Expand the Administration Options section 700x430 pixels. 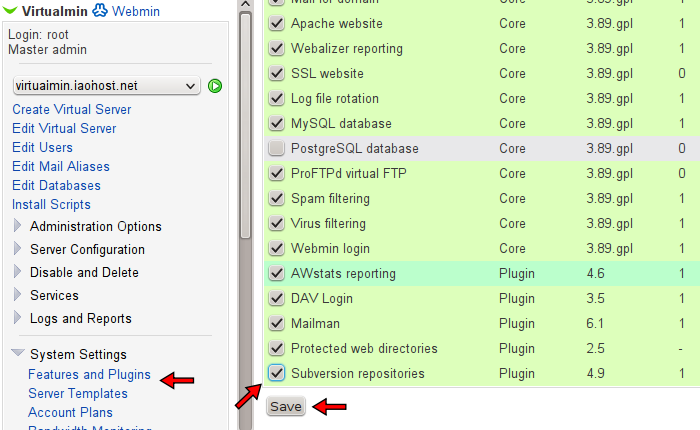(x=17, y=226)
